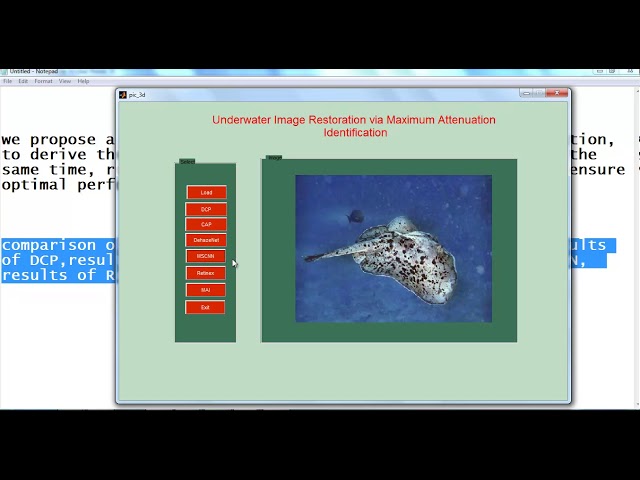The image size is (640, 480).
Task: Click the 'Untitled - Notepad' title text
Action: click(34, 71)
